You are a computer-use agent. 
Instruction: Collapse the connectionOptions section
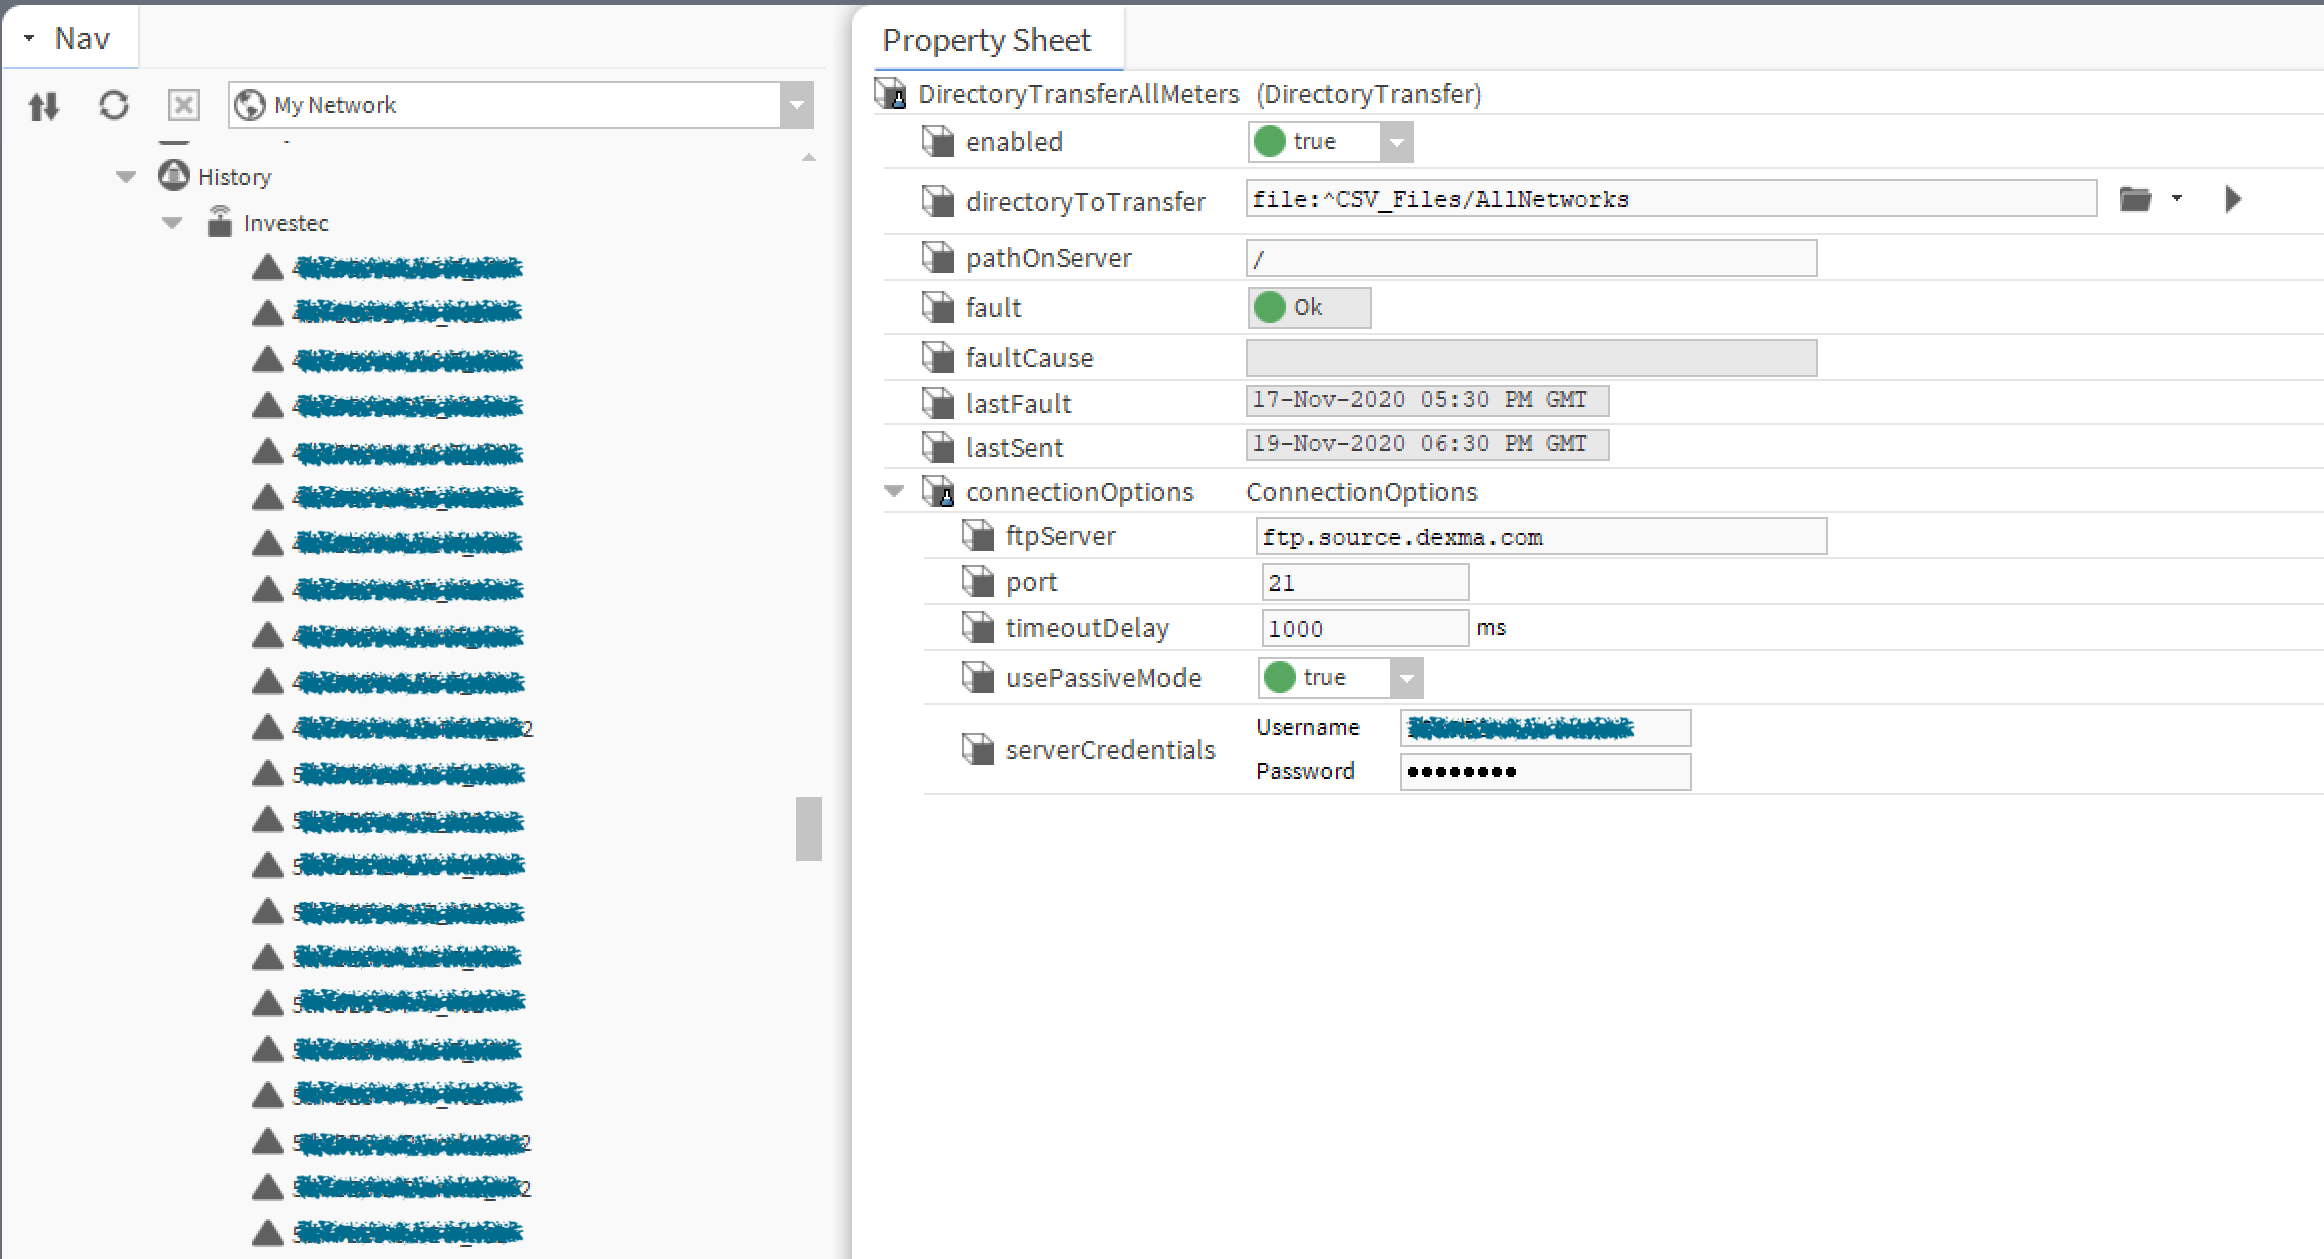coord(895,491)
